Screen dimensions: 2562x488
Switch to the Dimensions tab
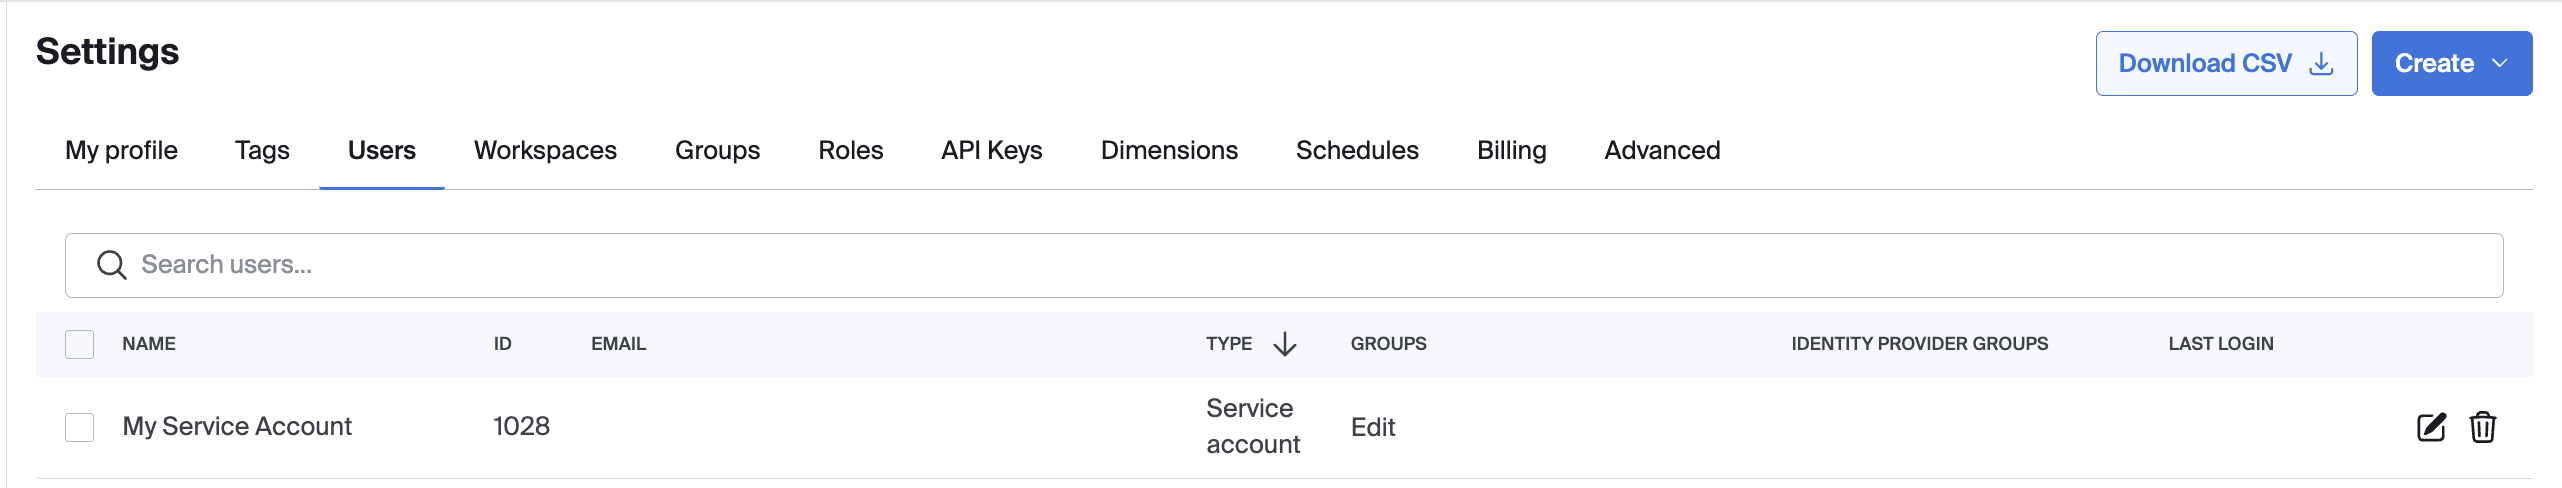[x=1169, y=150]
